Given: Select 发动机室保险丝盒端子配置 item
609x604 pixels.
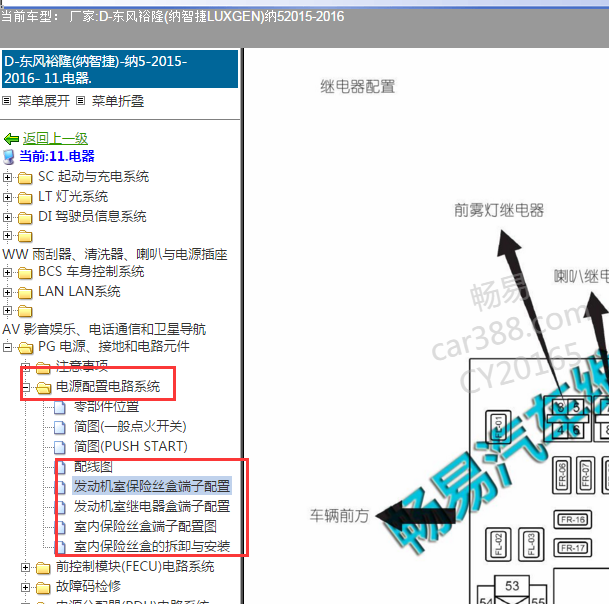Looking at the screenshot, I should 152,486.
